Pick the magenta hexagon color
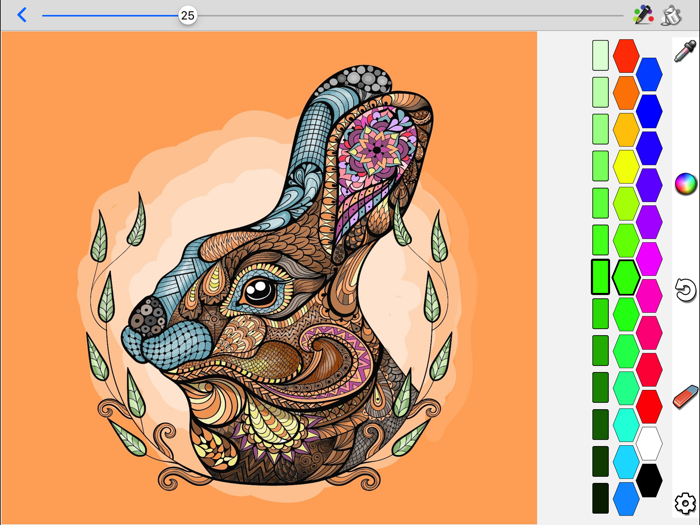The image size is (700, 525). click(649, 259)
